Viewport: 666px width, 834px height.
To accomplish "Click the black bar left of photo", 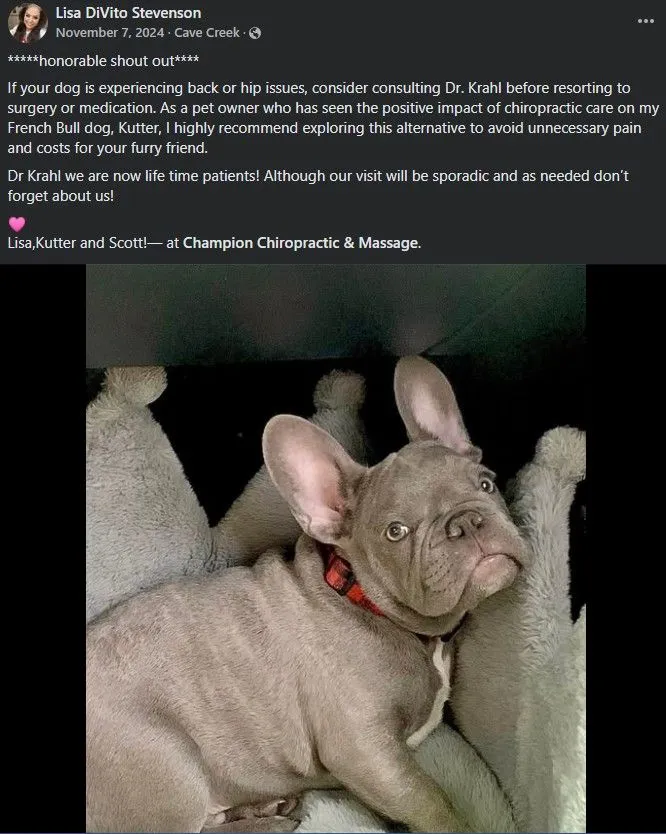I will [43, 548].
